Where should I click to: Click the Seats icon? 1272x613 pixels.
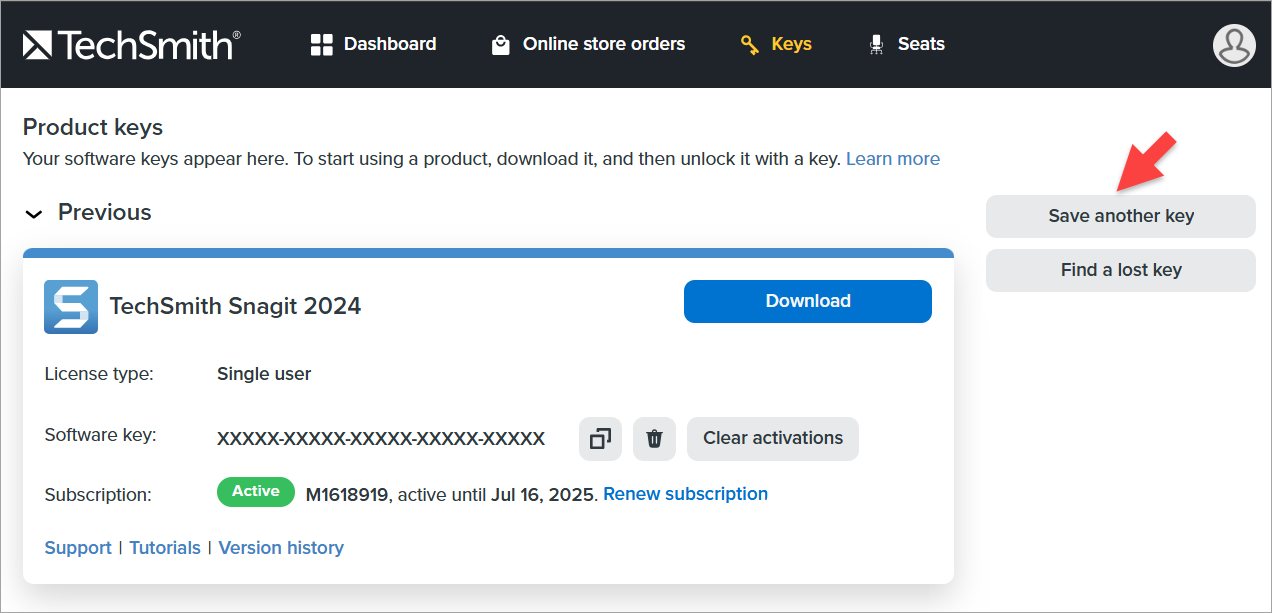point(875,44)
